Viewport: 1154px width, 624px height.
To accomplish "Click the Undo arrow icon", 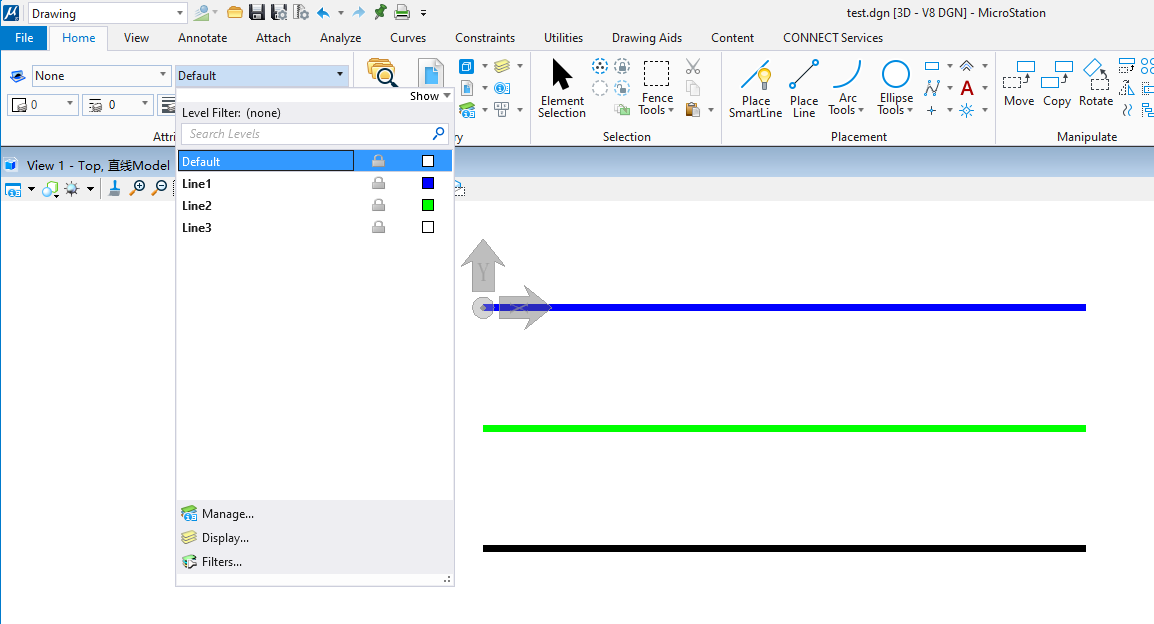I will [x=323, y=13].
